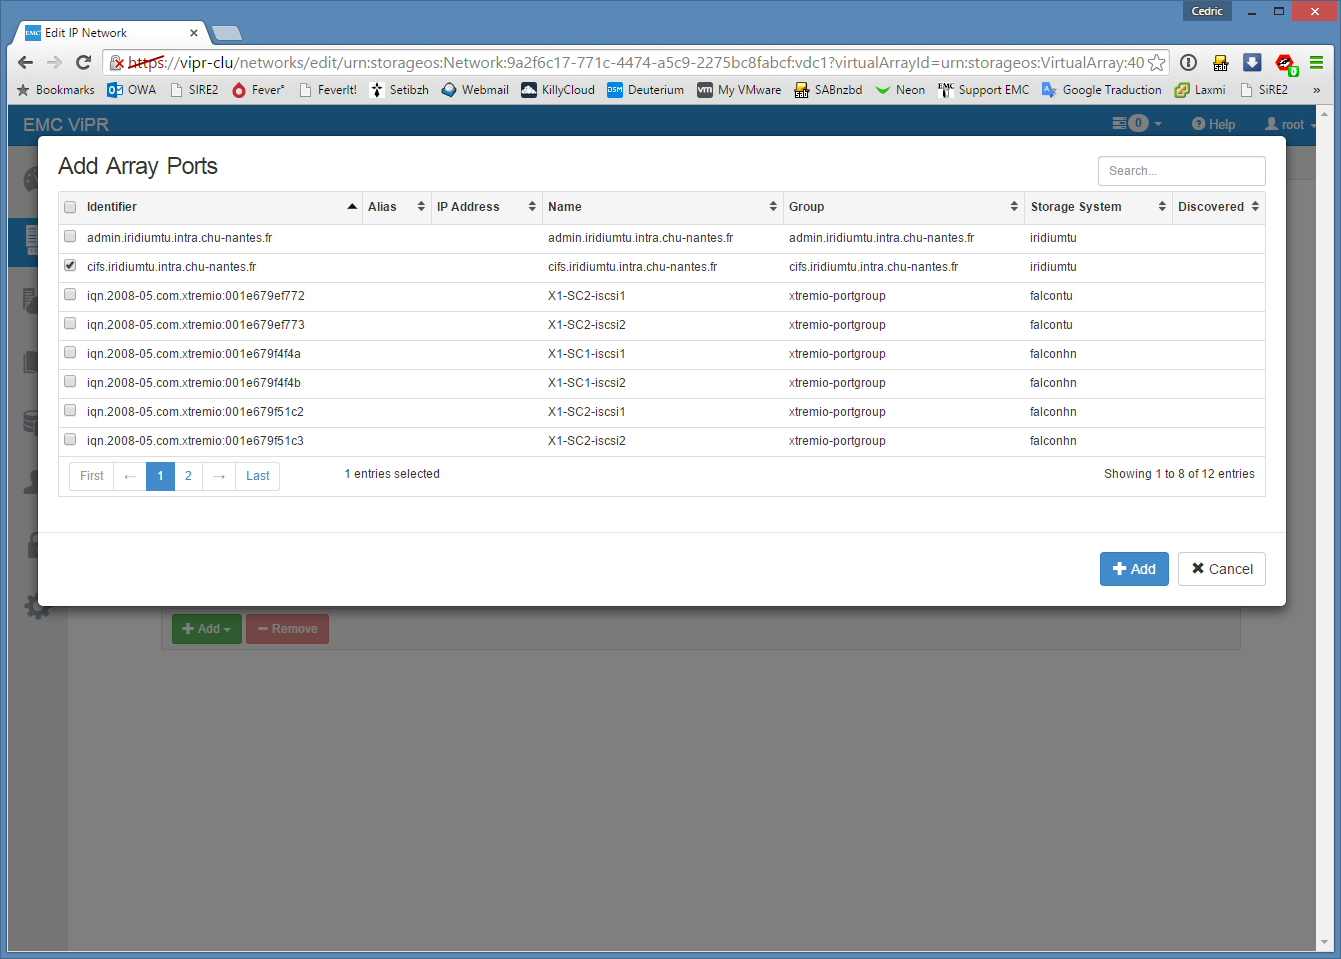Image resolution: width=1341 pixels, height=959 pixels.
Task: Bookmark this page with the star icon
Action: [1156, 62]
